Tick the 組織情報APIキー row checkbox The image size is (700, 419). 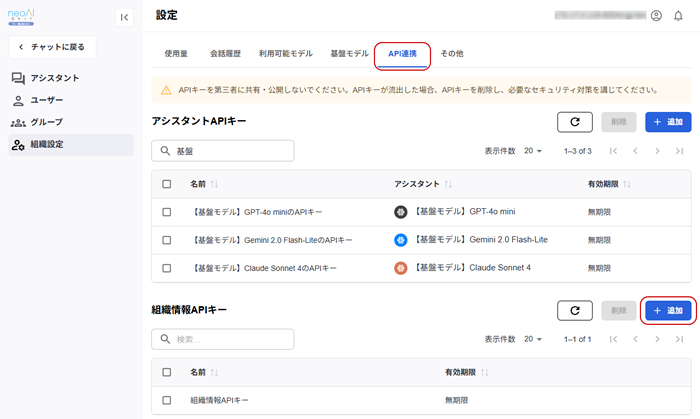click(x=167, y=400)
